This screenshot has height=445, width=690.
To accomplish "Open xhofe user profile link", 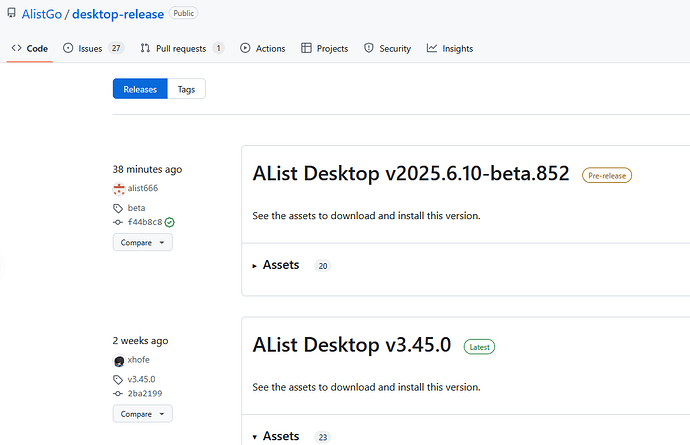I will (x=139, y=360).
